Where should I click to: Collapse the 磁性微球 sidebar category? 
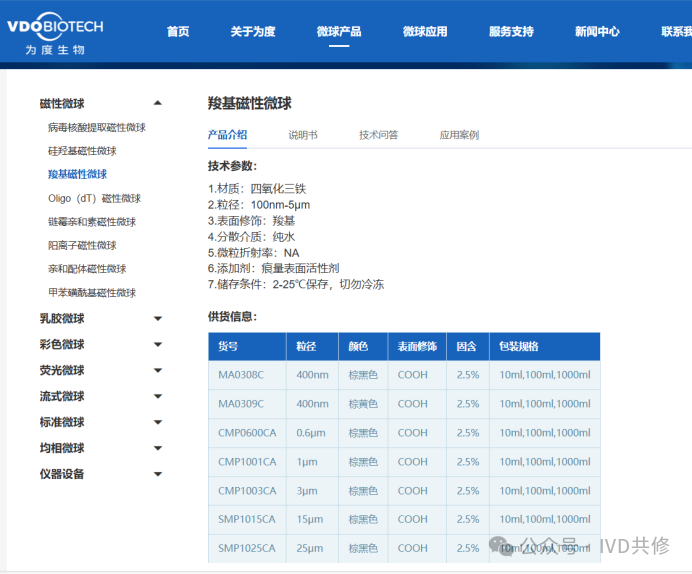tap(157, 103)
